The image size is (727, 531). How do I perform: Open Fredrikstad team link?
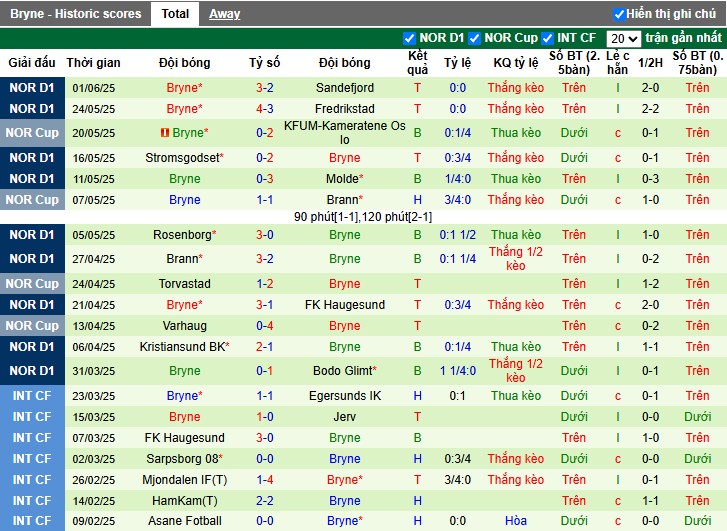click(344, 109)
